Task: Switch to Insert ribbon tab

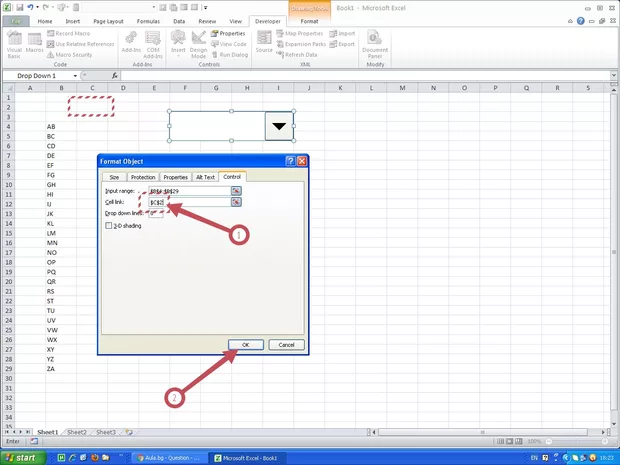Action: [x=72, y=21]
